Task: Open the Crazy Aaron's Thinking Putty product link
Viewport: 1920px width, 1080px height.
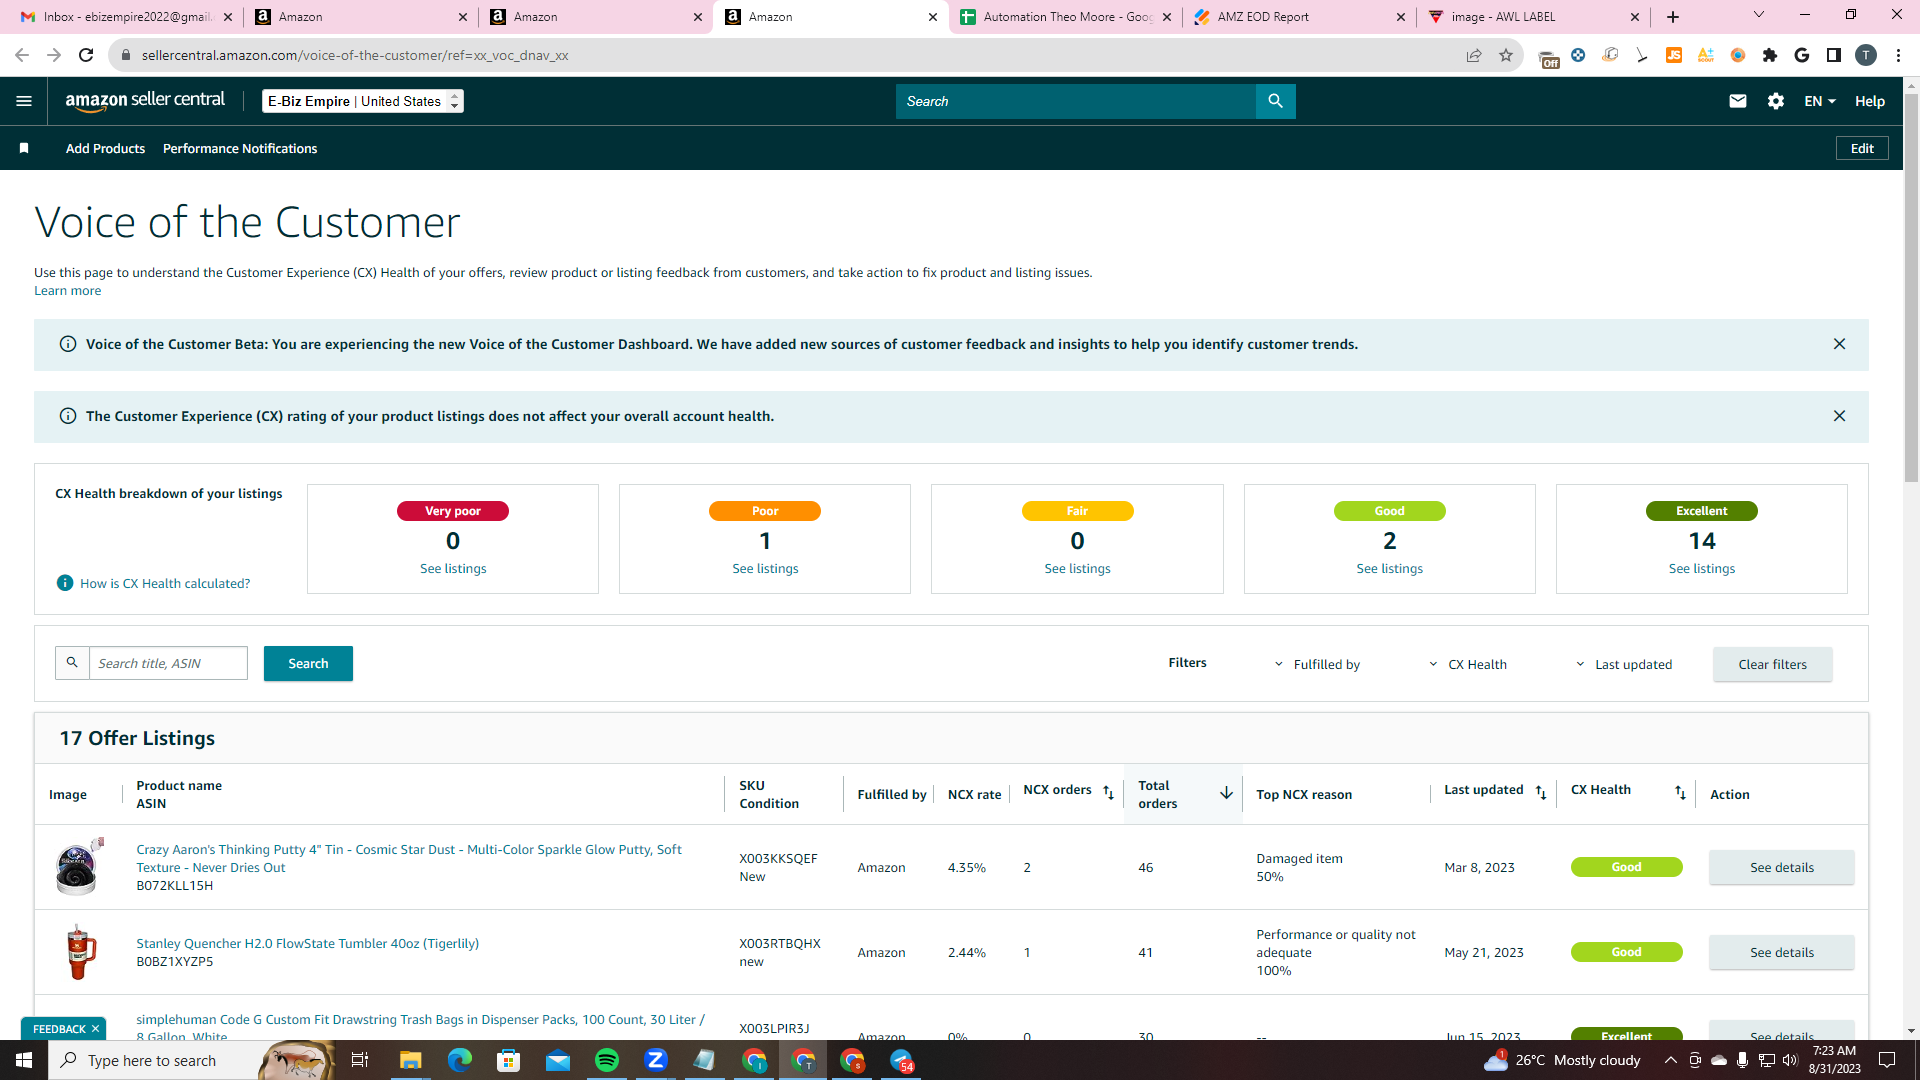Action: point(409,858)
